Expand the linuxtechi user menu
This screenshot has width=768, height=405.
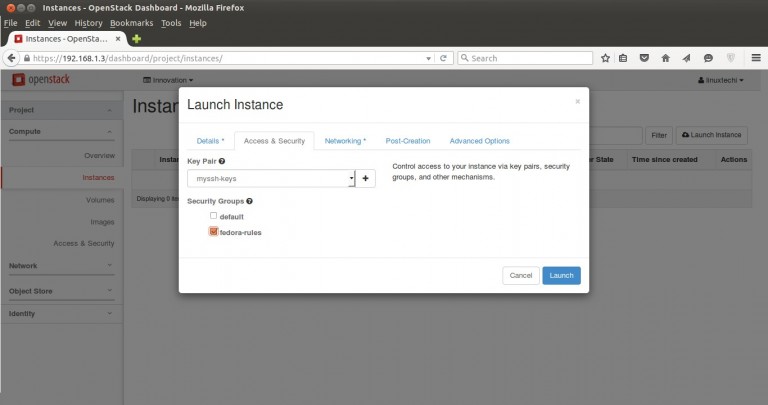click(x=719, y=80)
